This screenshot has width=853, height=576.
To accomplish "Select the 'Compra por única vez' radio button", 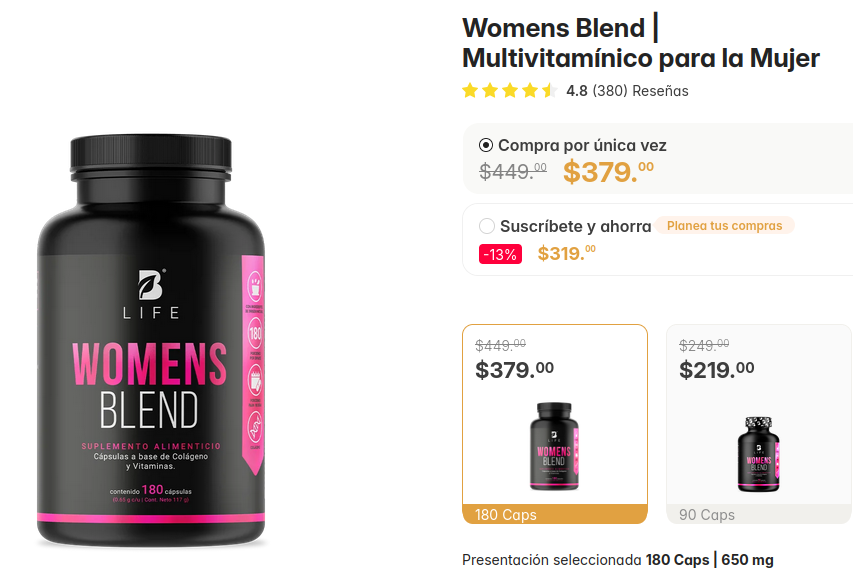I will (486, 145).
